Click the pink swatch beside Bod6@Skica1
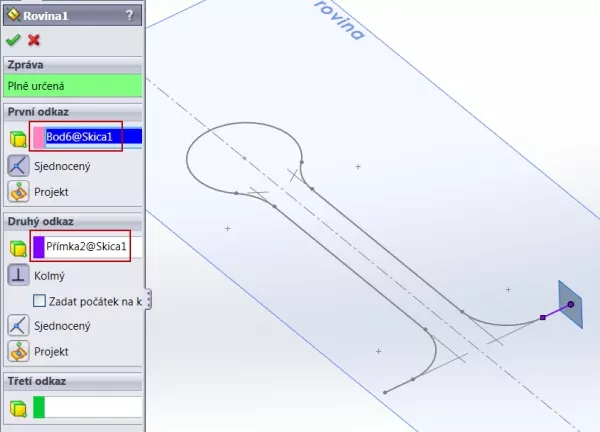Viewport: 600px width, 432px height. (38, 137)
